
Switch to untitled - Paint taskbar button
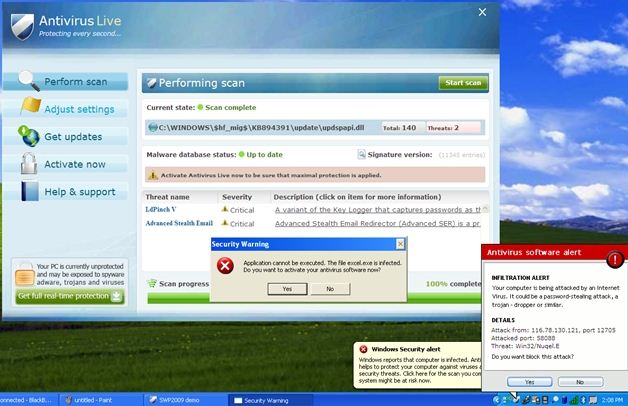101,400
